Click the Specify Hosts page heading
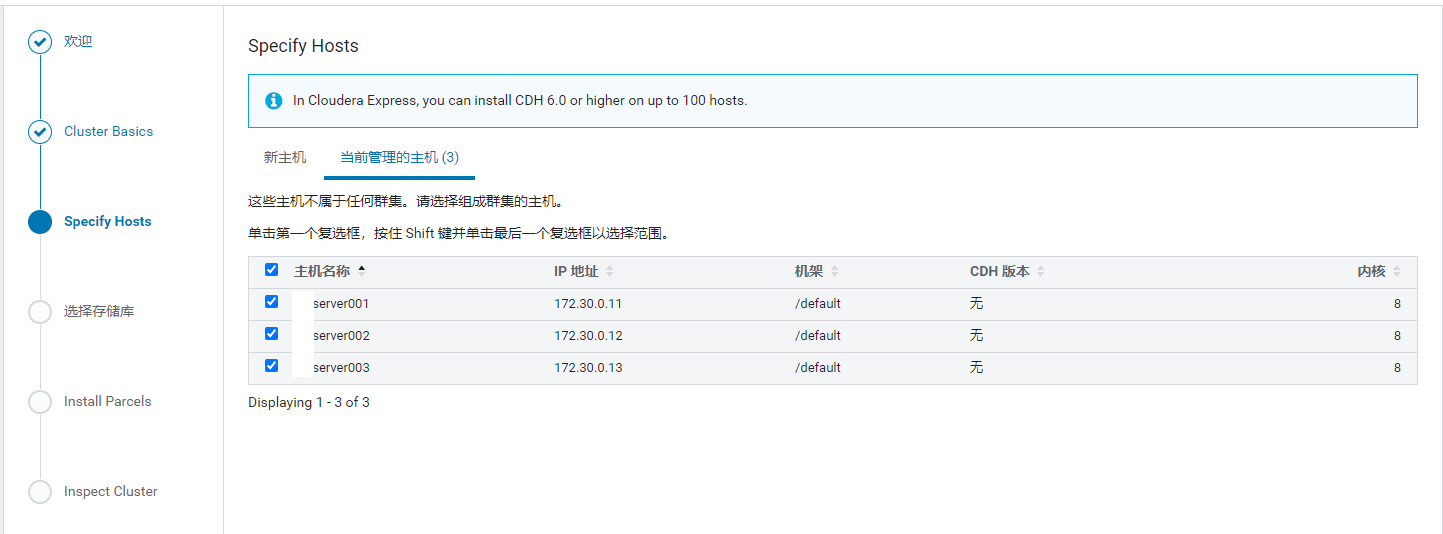Screen dimensions: 1443x534 click(x=303, y=46)
